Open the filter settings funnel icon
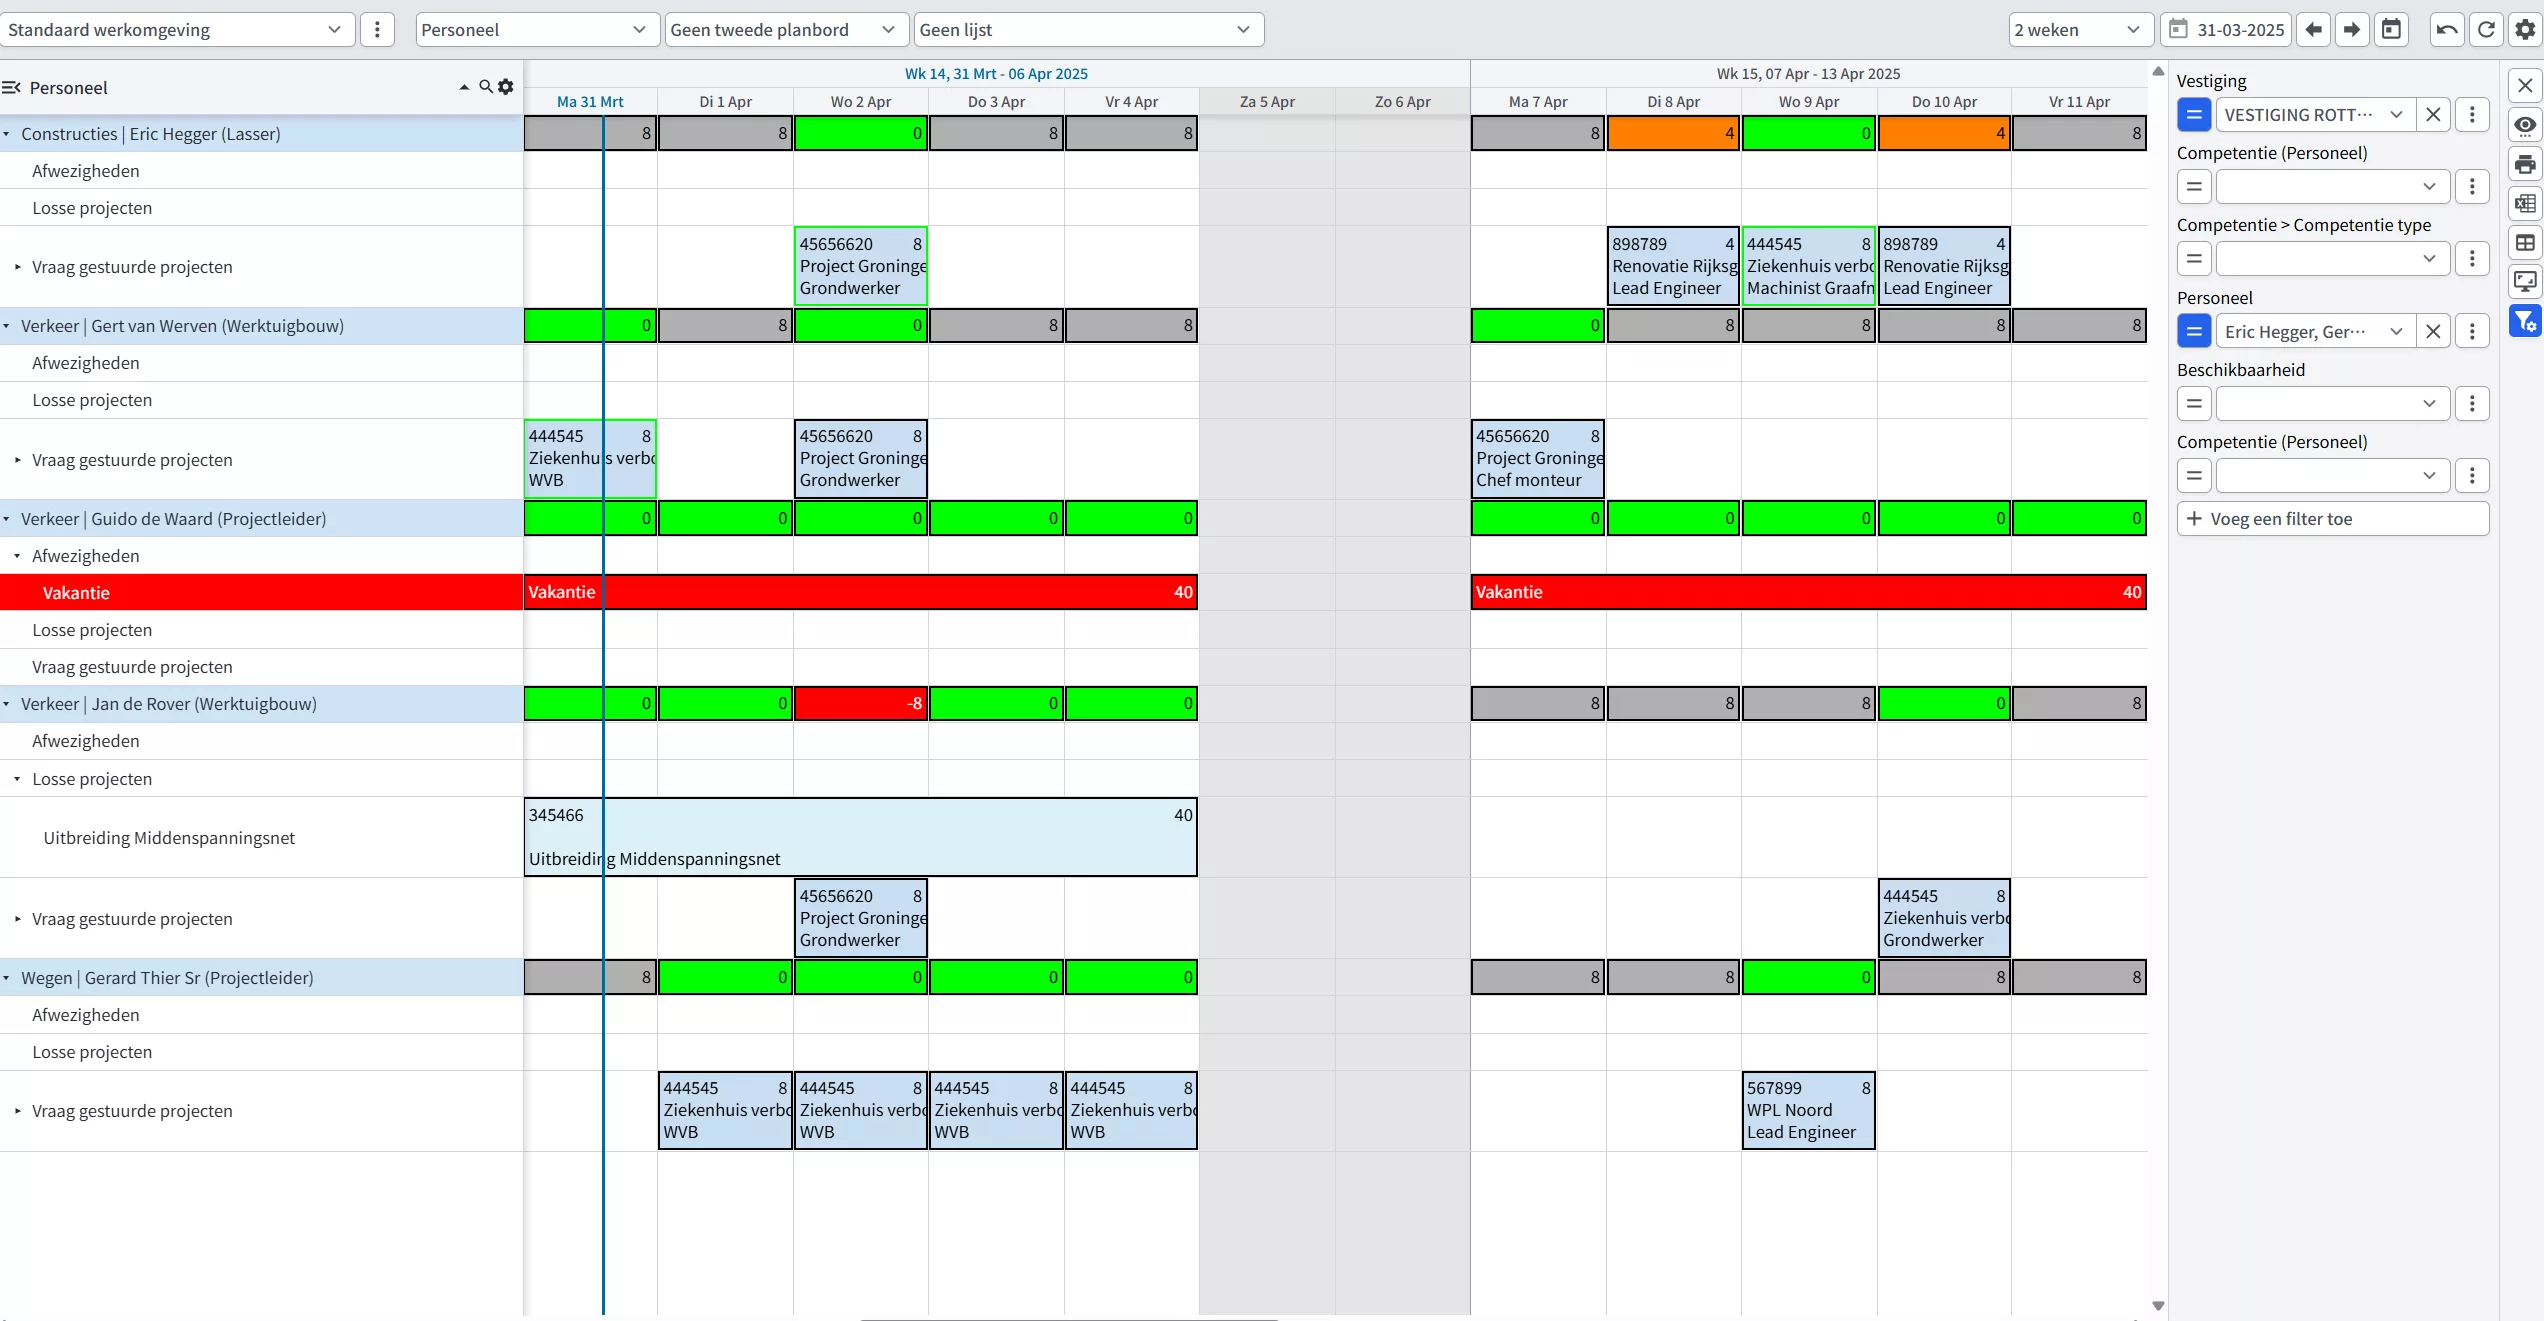The width and height of the screenshot is (2544, 1321). 2525,321
